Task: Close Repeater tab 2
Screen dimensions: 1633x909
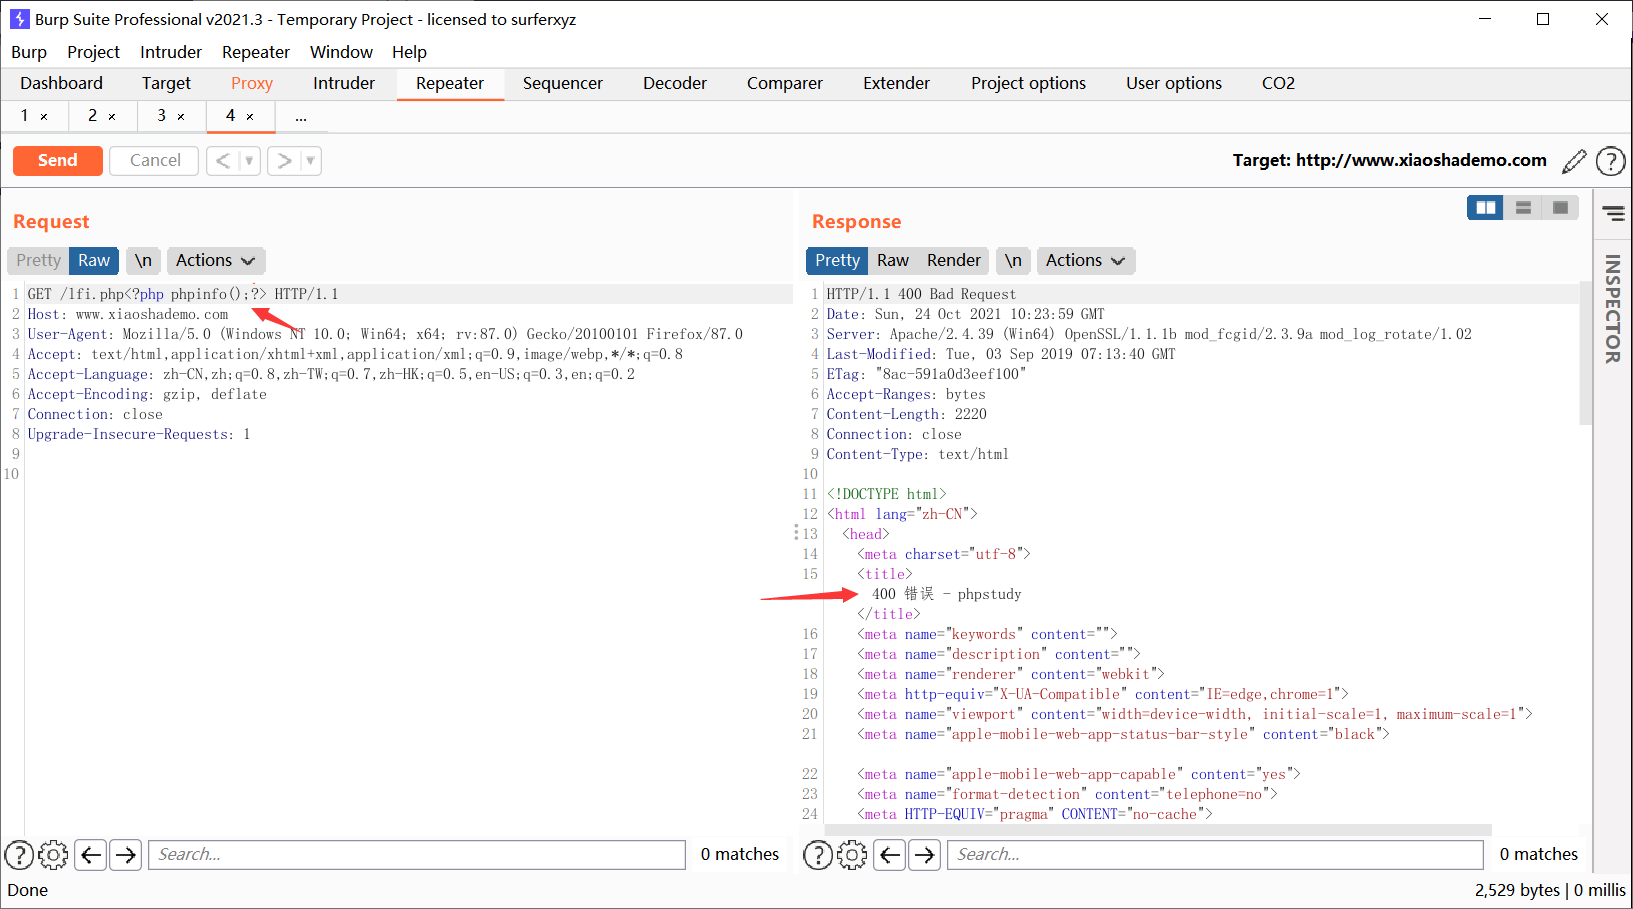Action: click(x=112, y=117)
